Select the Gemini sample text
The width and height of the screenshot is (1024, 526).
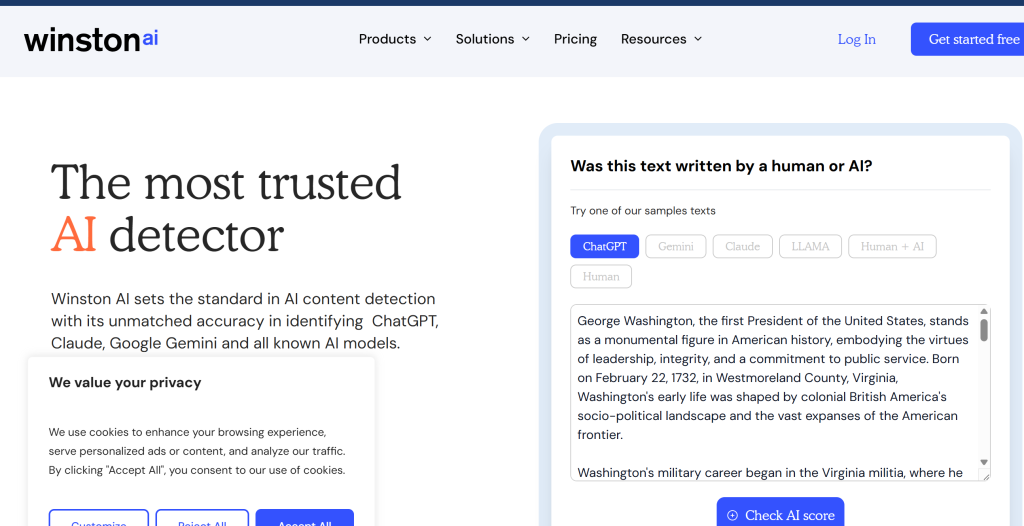(x=676, y=246)
